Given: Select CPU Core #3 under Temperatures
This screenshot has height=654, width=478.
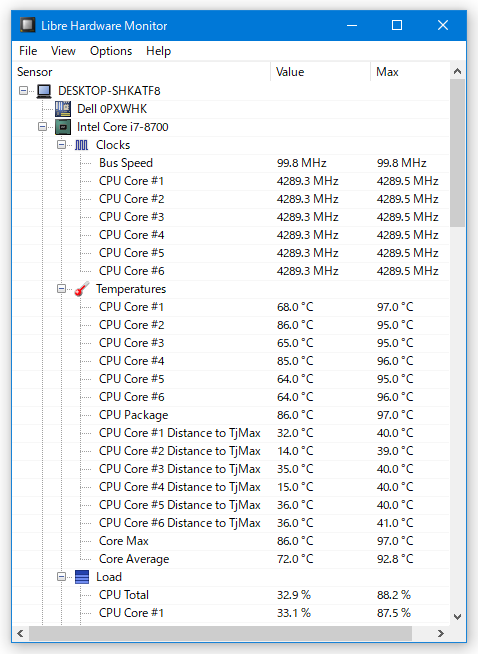Looking at the screenshot, I should coord(231,343).
